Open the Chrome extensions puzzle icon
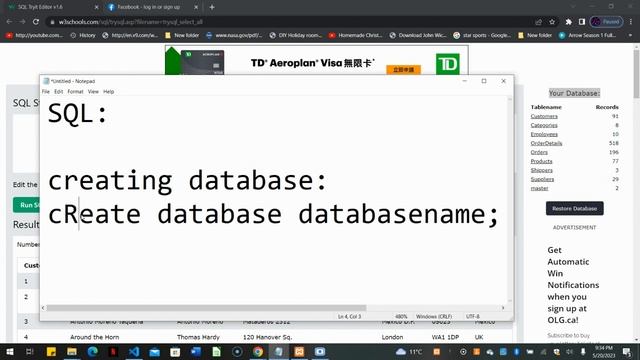640x360 pixels. click(x=569, y=22)
